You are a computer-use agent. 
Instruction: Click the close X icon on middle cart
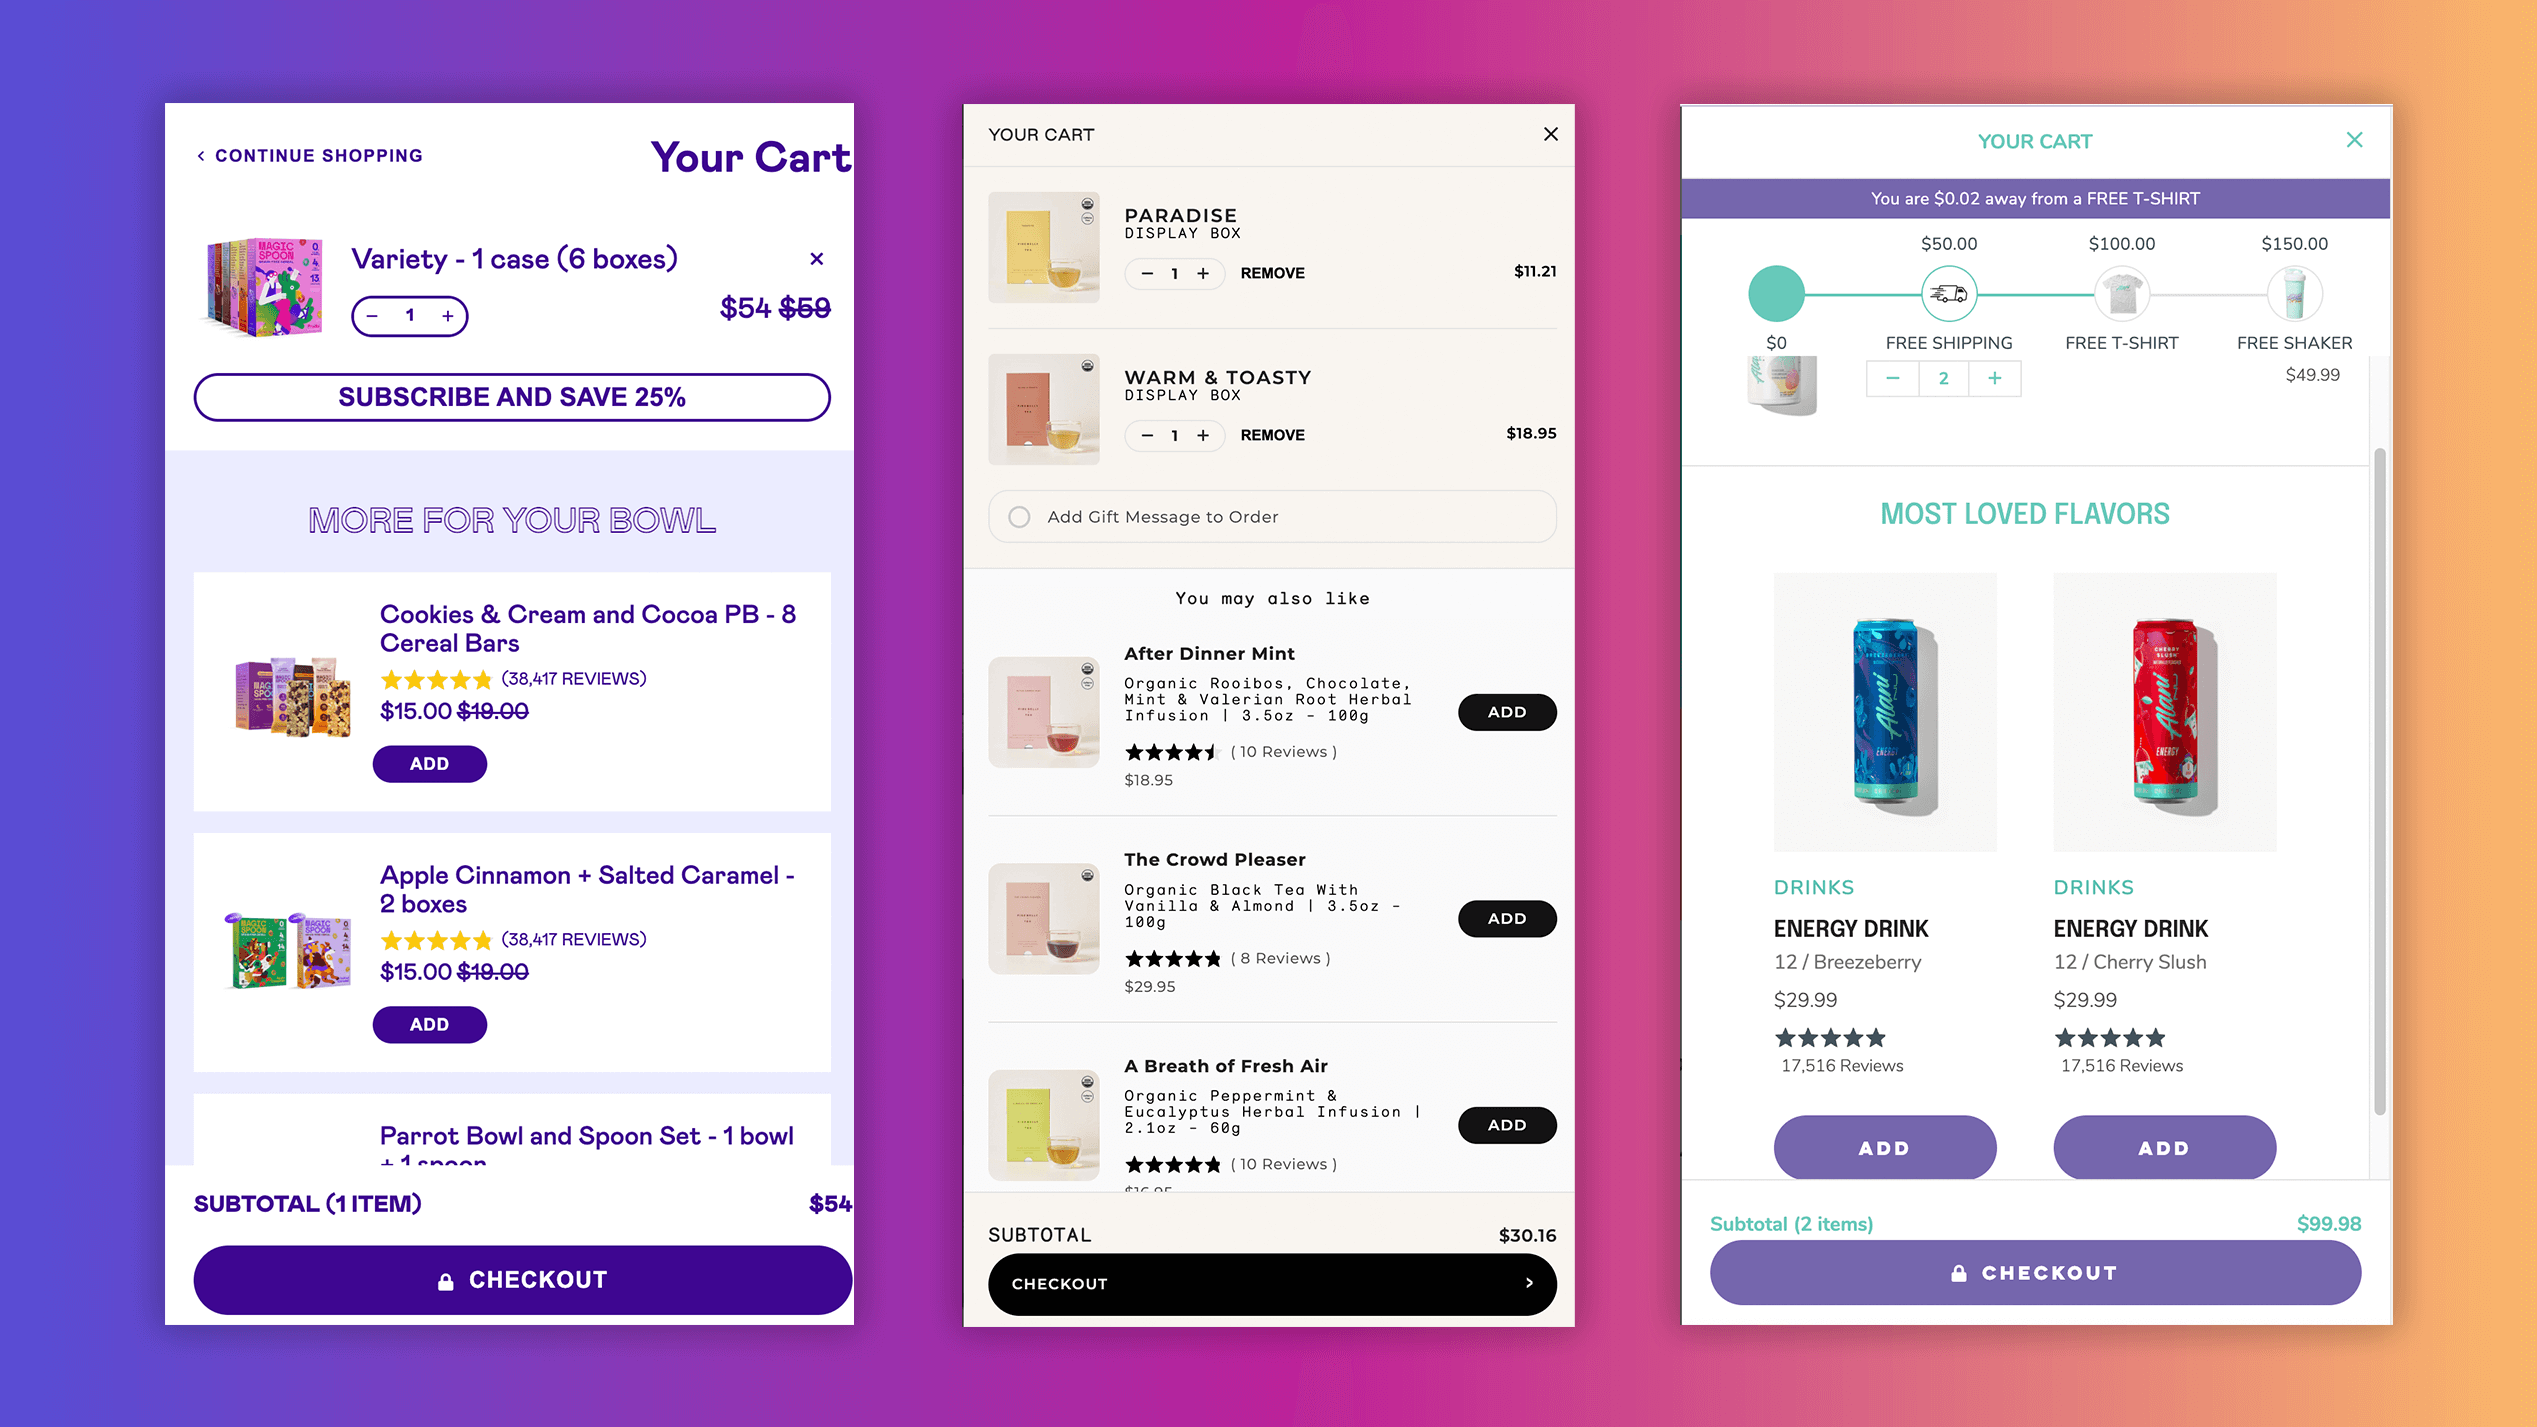[x=1546, y=134]
